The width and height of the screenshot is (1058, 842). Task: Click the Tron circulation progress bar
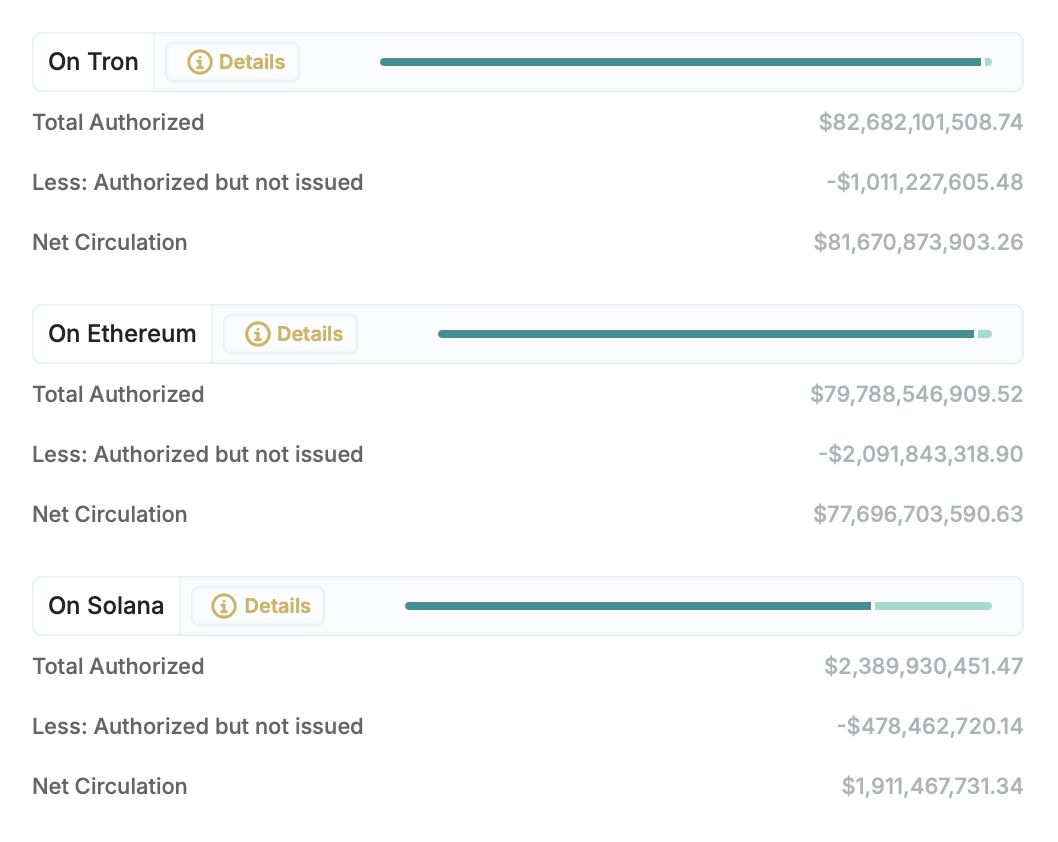tap(685, 62)
